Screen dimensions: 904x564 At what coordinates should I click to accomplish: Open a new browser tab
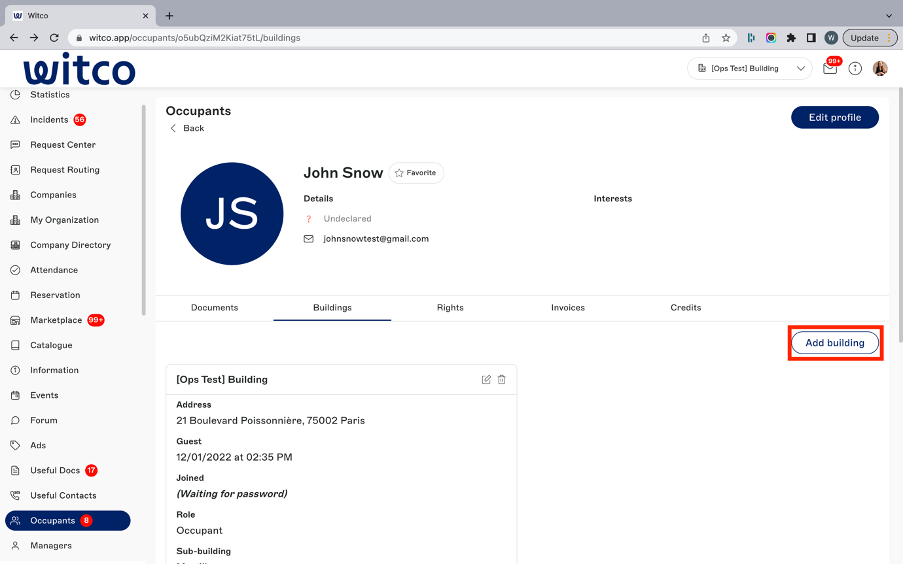169,16
